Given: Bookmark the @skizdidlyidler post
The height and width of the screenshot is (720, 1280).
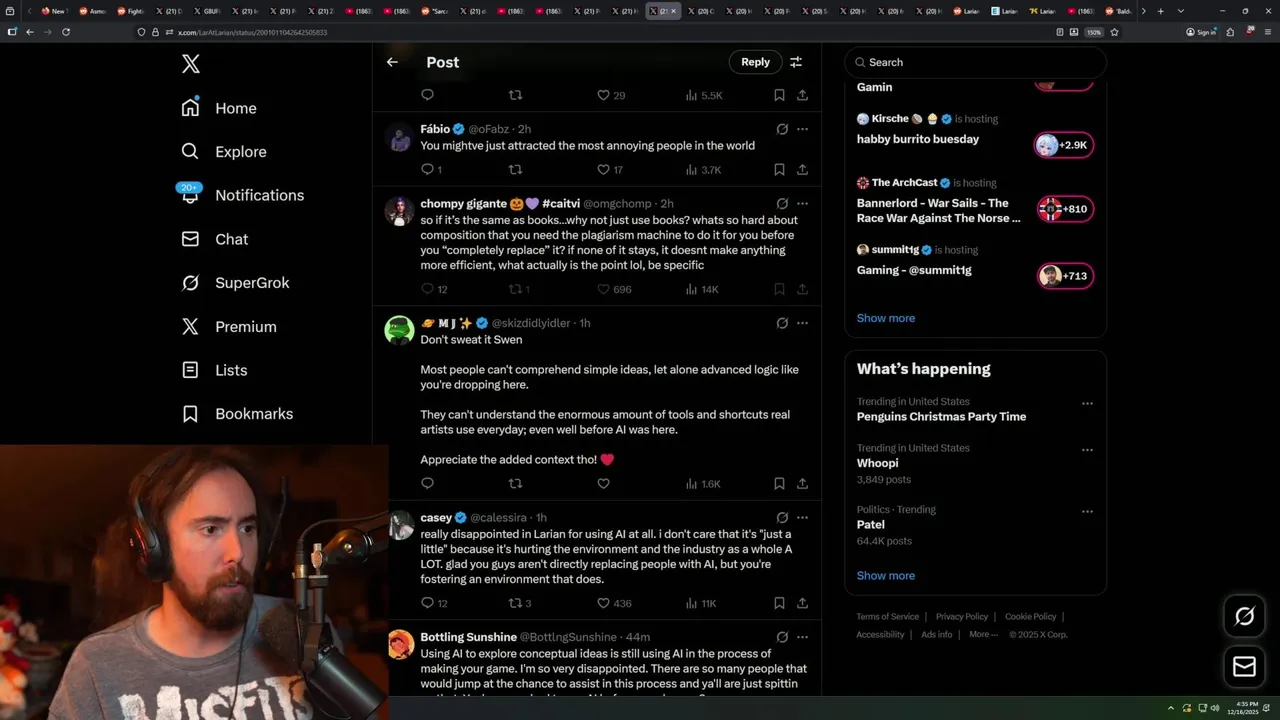Looking at the screenshot, I should click(x=779, y=483).
